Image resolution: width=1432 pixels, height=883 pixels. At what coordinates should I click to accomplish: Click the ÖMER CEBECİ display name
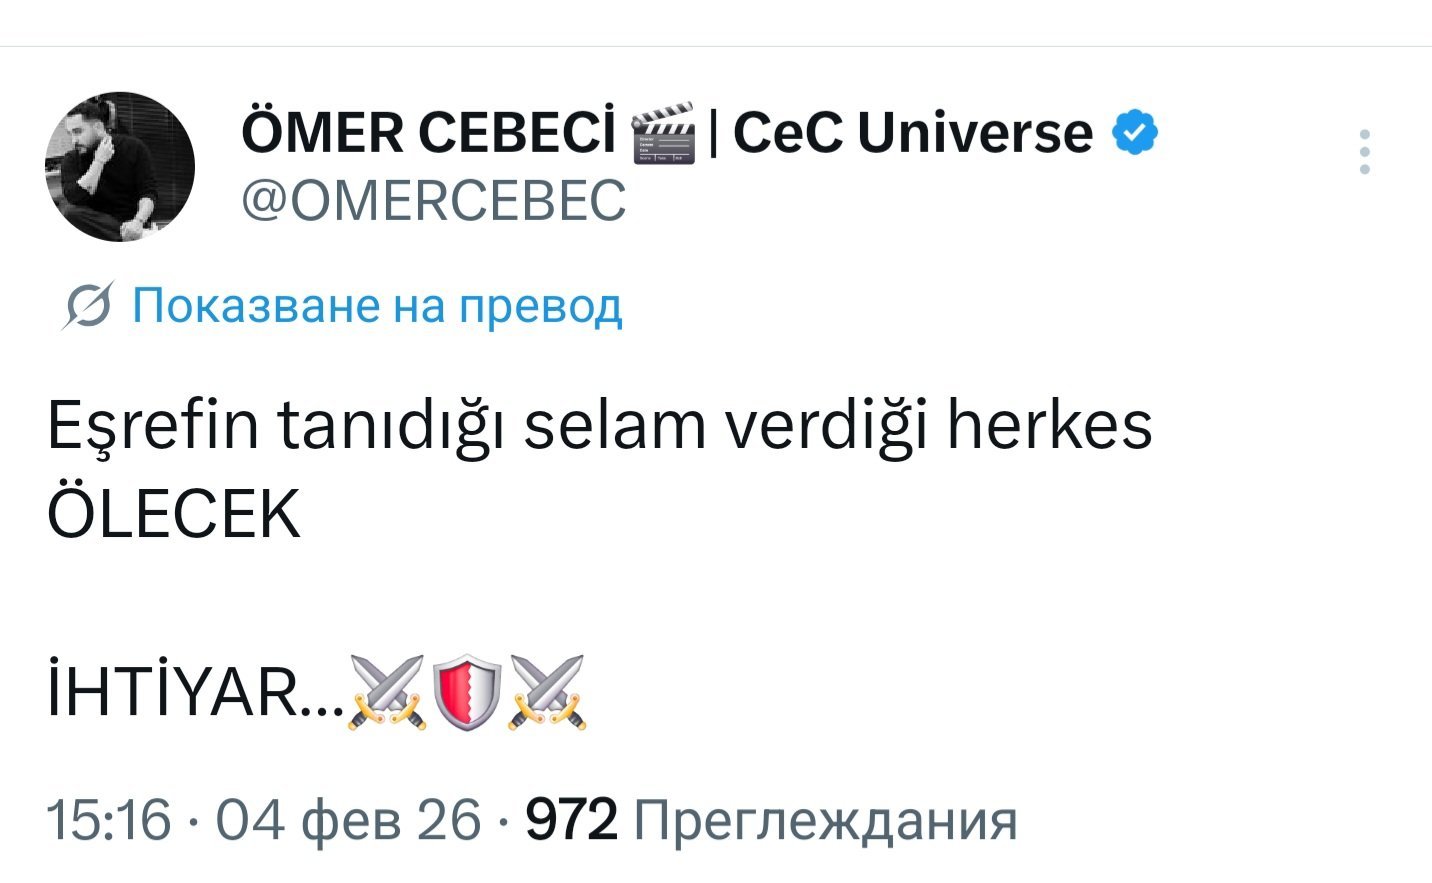coord(428,133)
